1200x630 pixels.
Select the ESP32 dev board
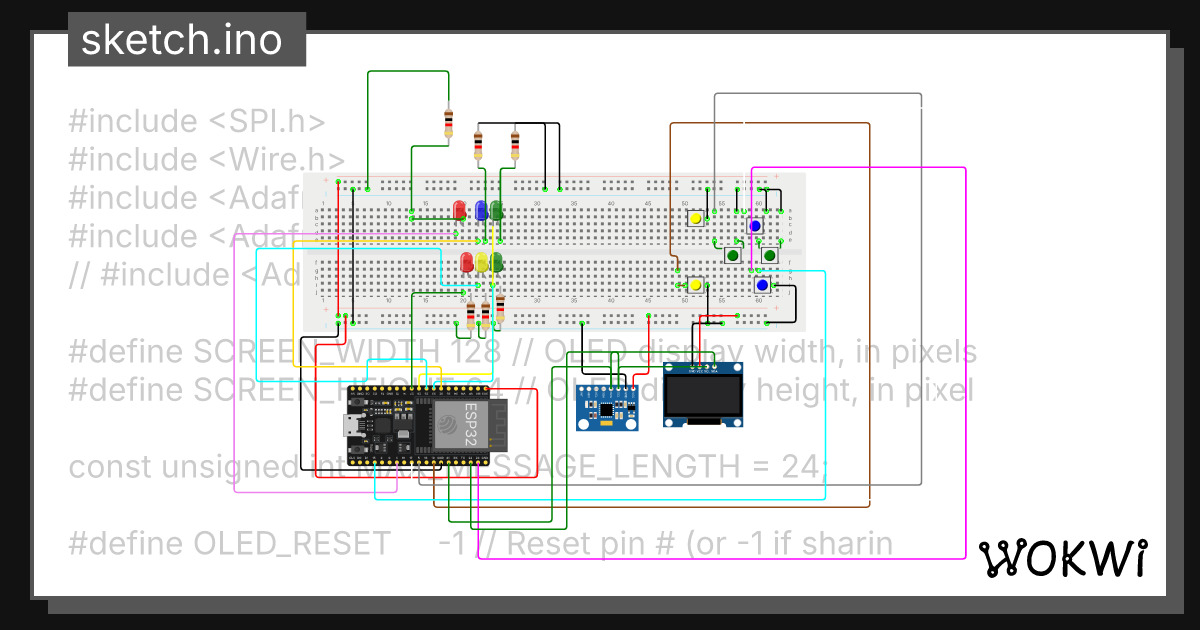(x=418, y=426)
